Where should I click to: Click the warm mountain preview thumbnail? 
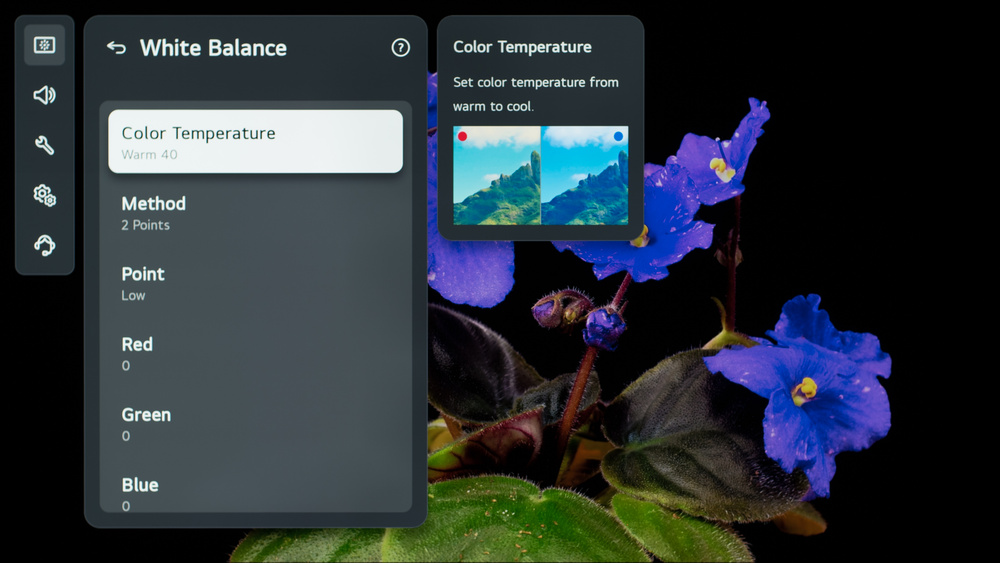pyautogui.click(x=497, y=175)
